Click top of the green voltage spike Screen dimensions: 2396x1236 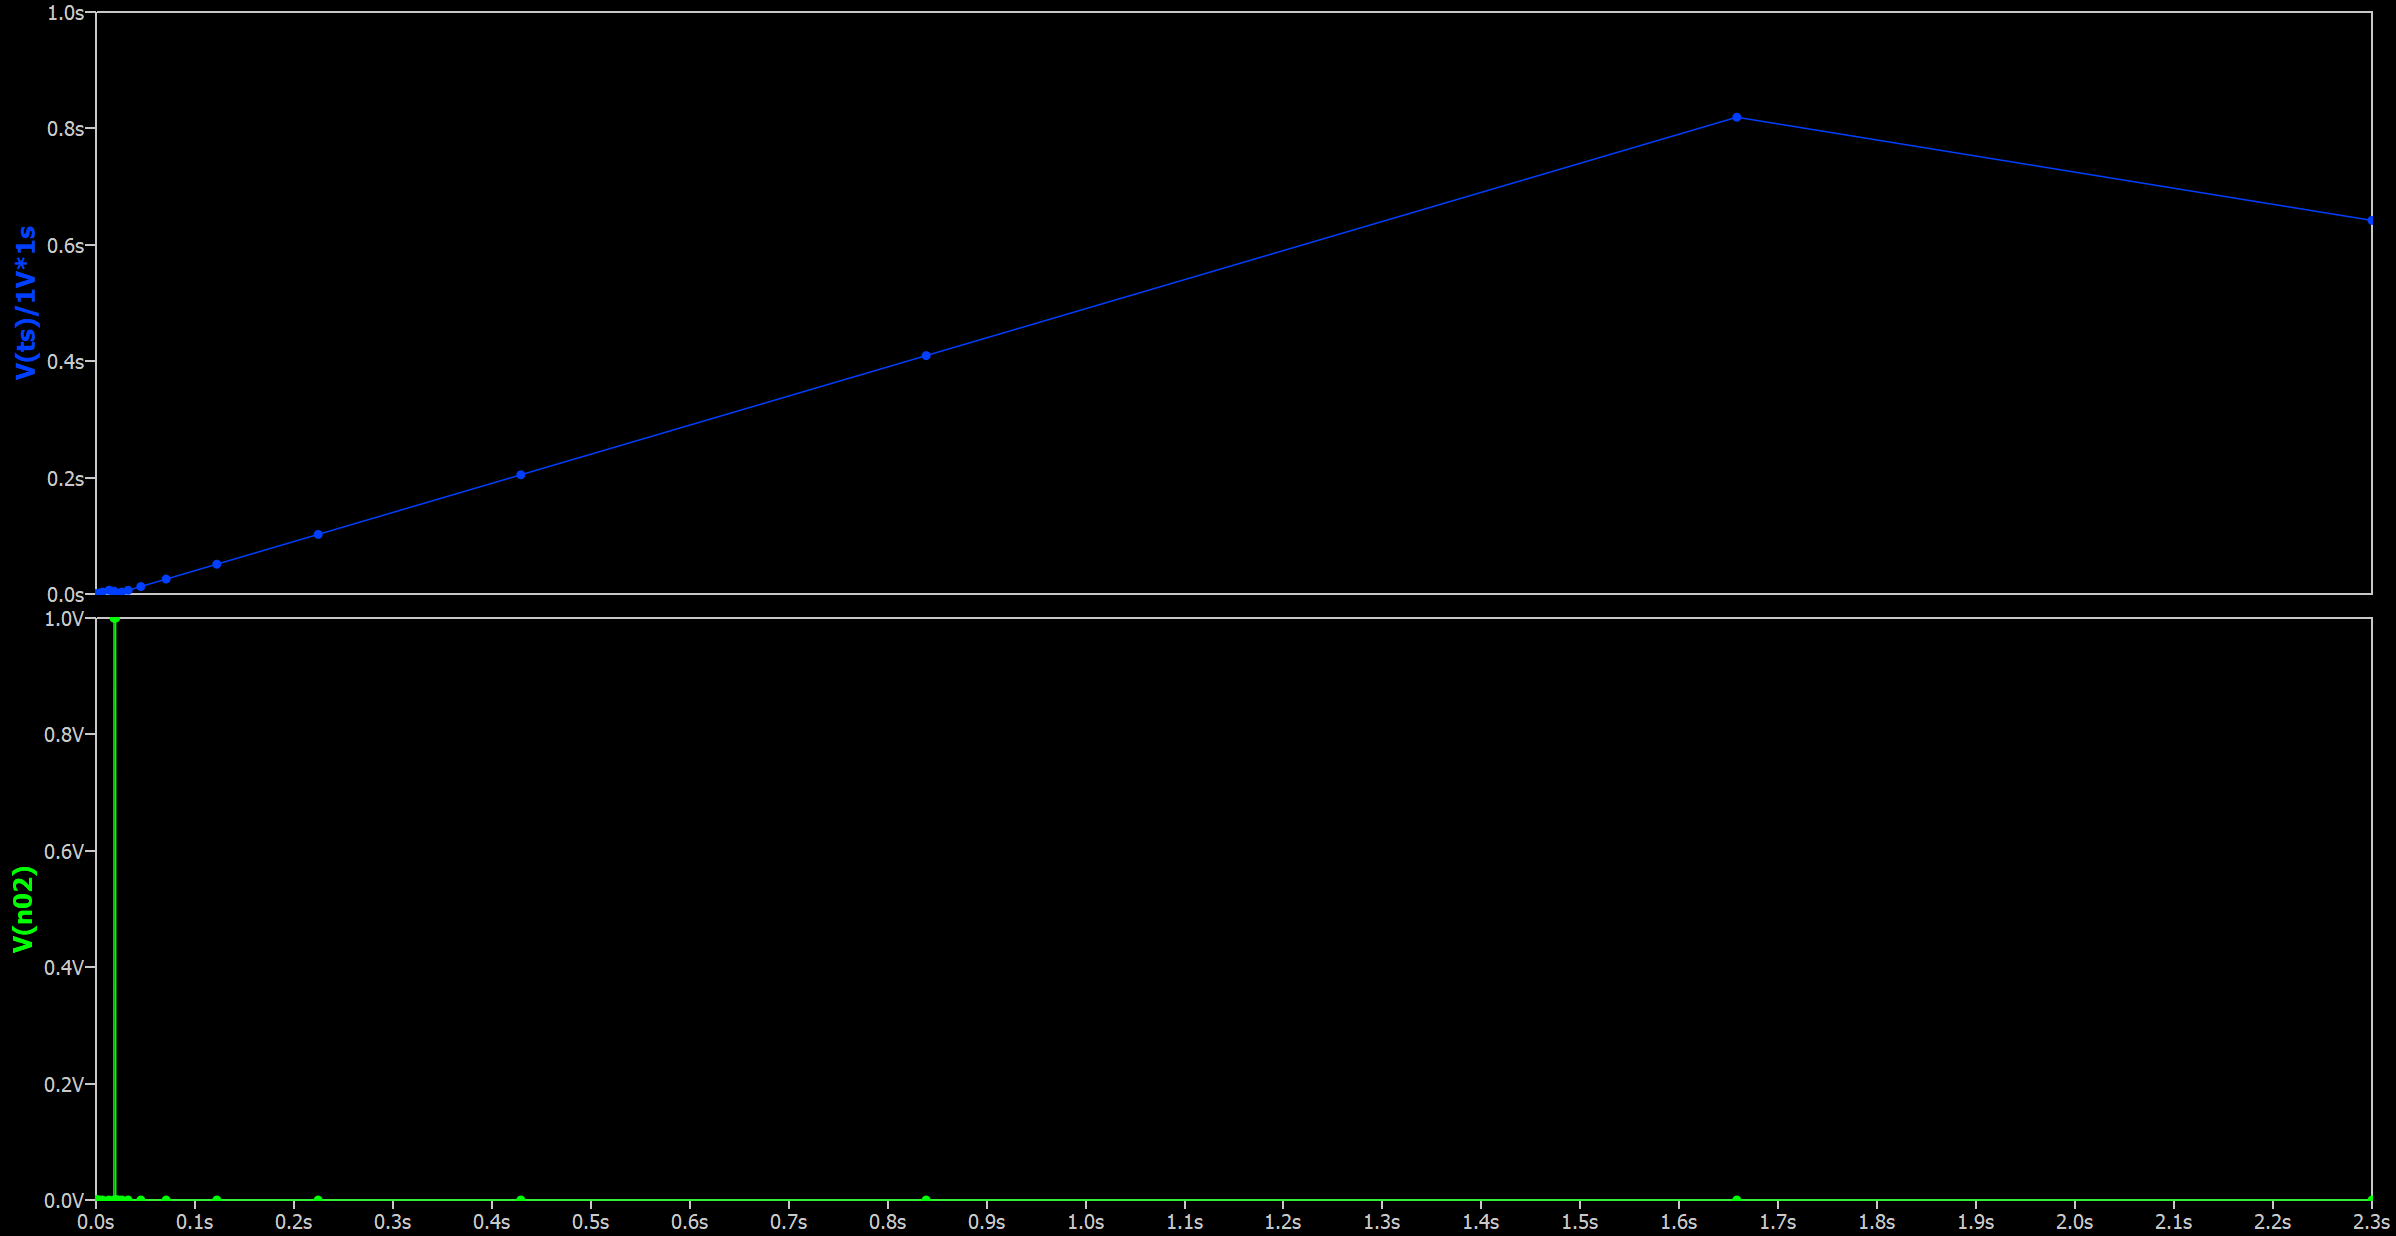pyautogui.click(x=115, y=620)
